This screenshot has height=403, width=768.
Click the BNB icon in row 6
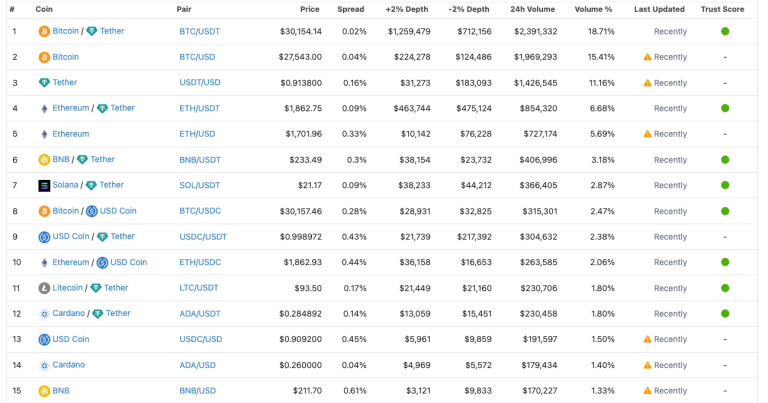click(44, 160)
